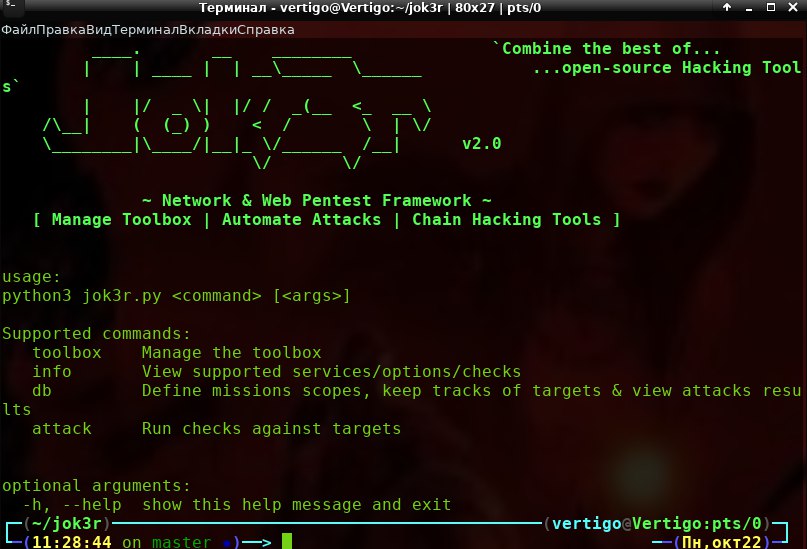Click the roll-up arrow window button
Image resolution: width=807 pixels, height=549 pixels.
(727, 7)
